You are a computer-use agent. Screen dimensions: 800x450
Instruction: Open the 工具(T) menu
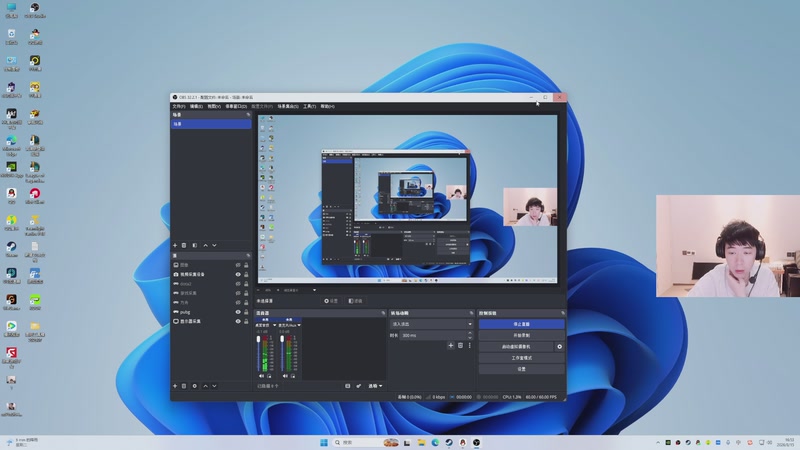[x=310, y=107]
